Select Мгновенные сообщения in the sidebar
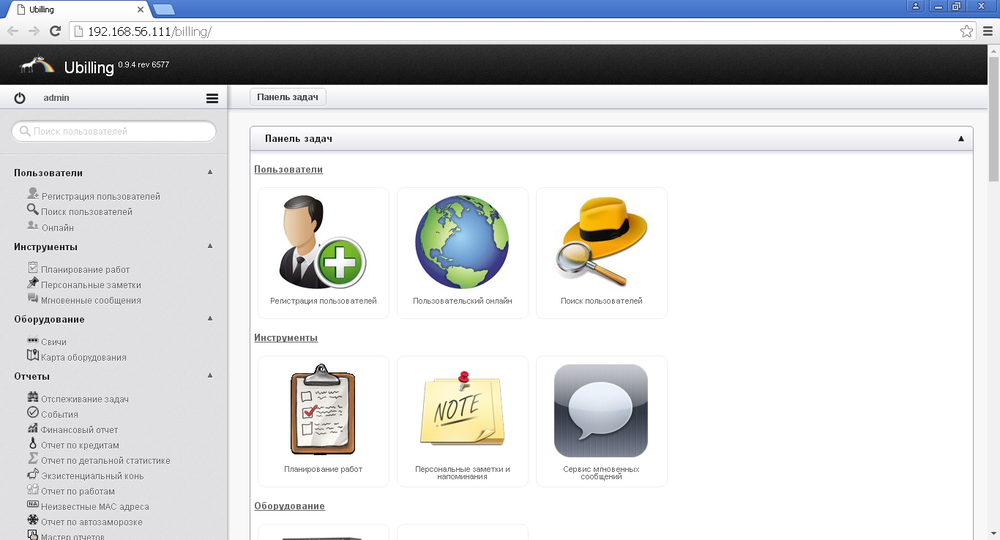This screenshot has width=1000, height=540. (x=90, y=300)
